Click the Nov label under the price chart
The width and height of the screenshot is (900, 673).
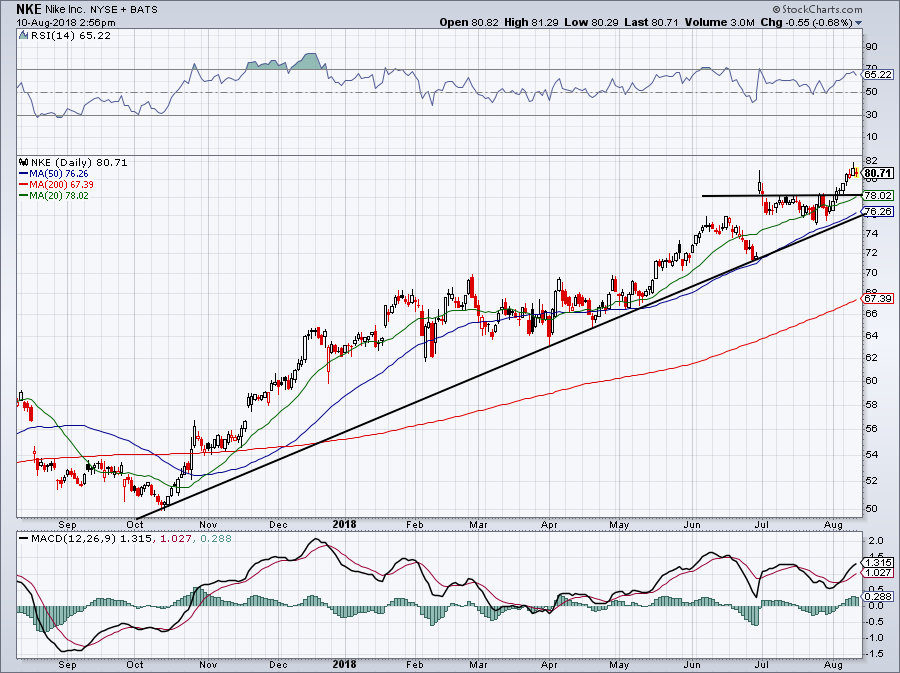(208, 524)
